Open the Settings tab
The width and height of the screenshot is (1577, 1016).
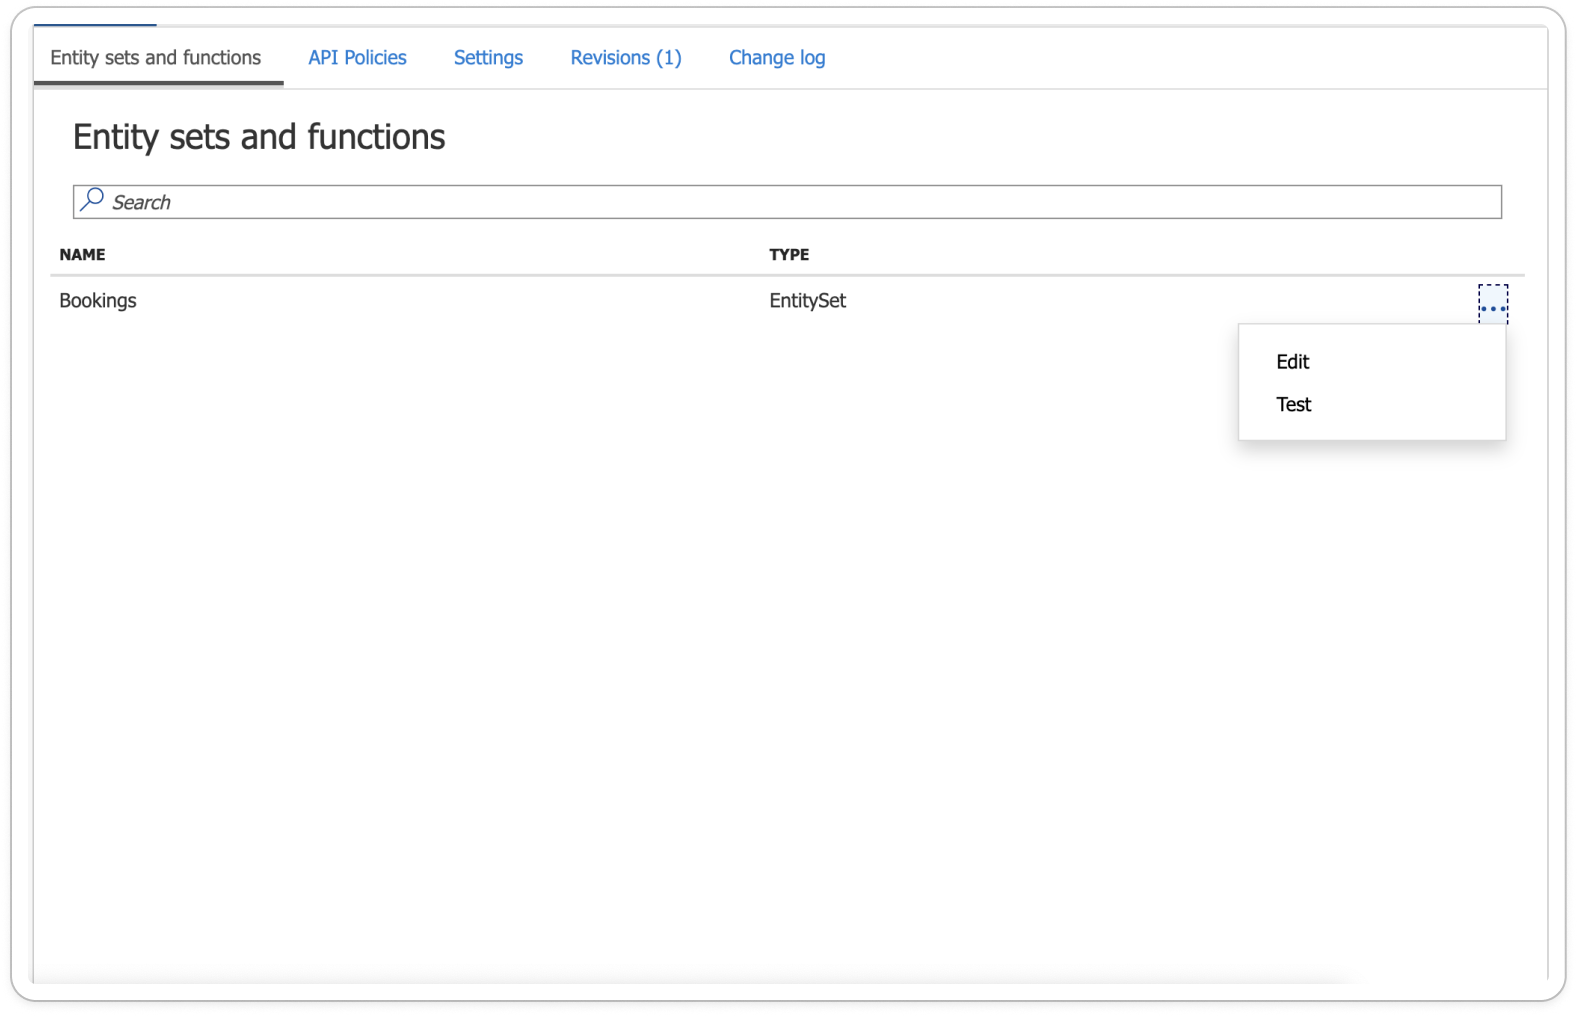[488, 58]
